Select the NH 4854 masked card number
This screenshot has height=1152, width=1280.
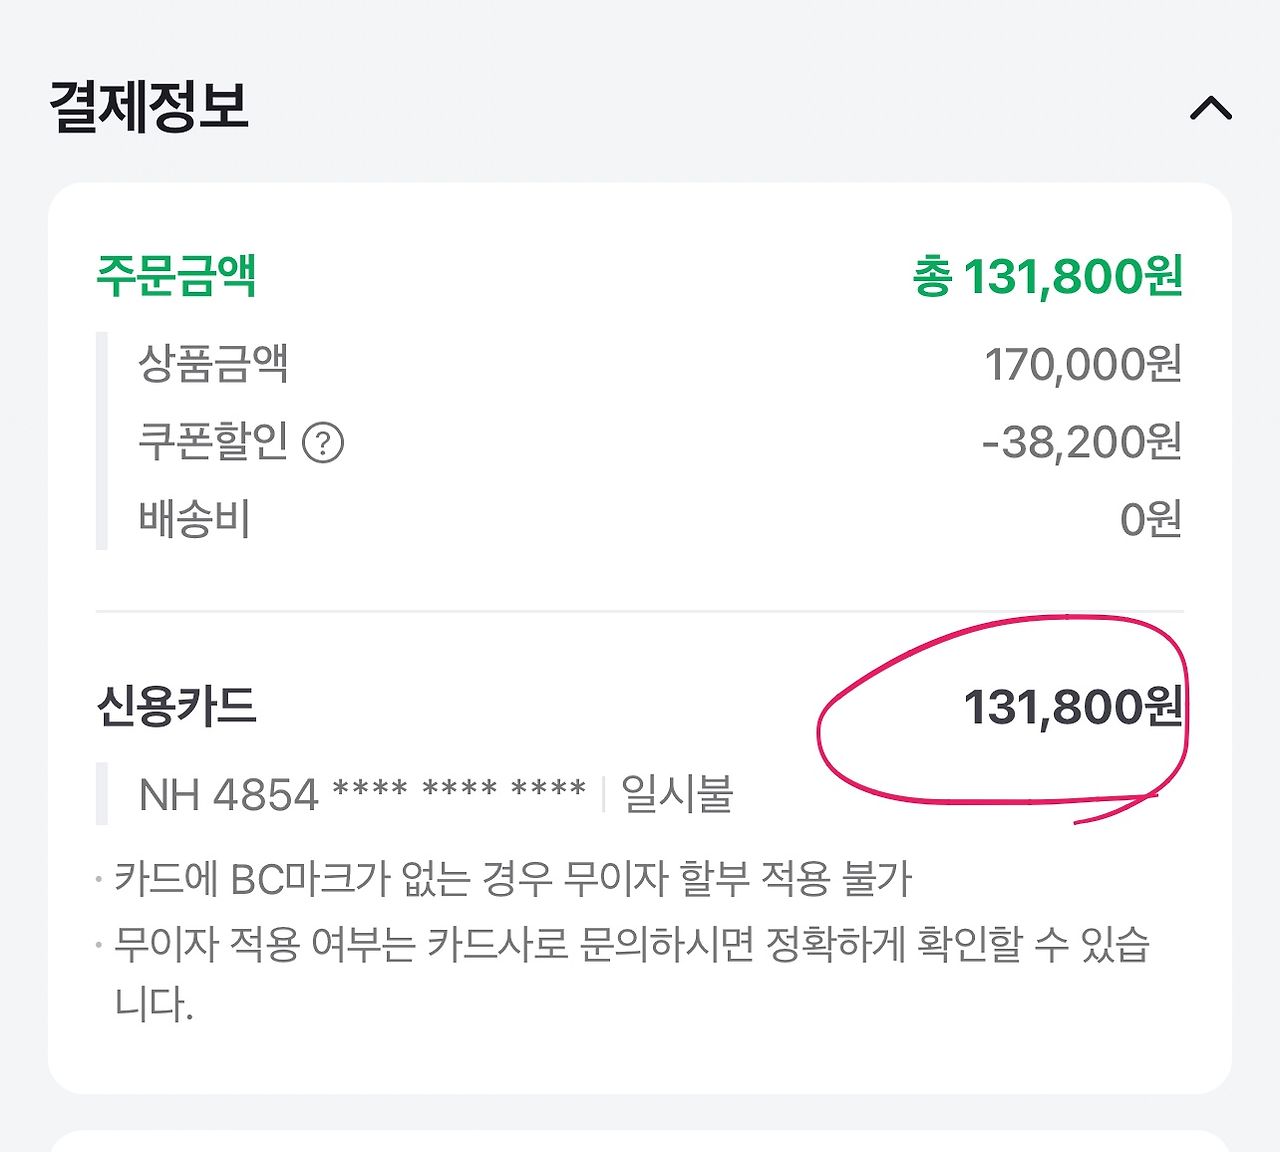(x=362, y=795)
